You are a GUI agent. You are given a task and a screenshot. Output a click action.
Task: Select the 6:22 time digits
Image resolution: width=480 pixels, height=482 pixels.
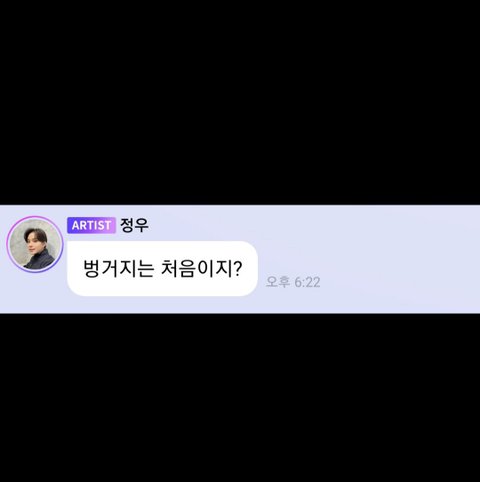pyautogui.click(x=307, y=282)
